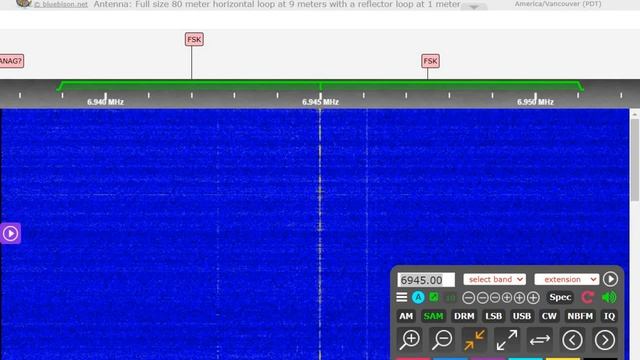Select DRM demodulation mode

464,316
